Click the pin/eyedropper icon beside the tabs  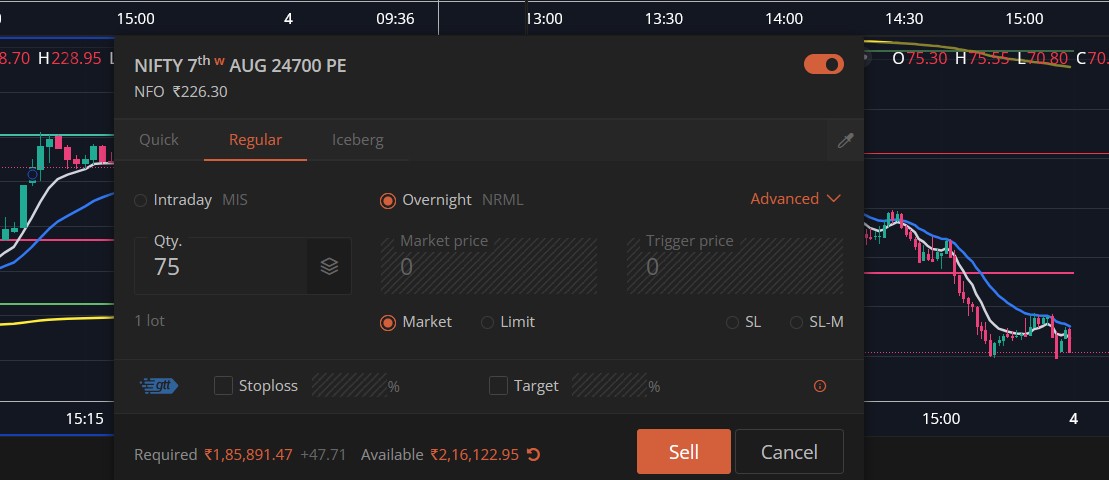pyautogui.click(x=845, y=141)
